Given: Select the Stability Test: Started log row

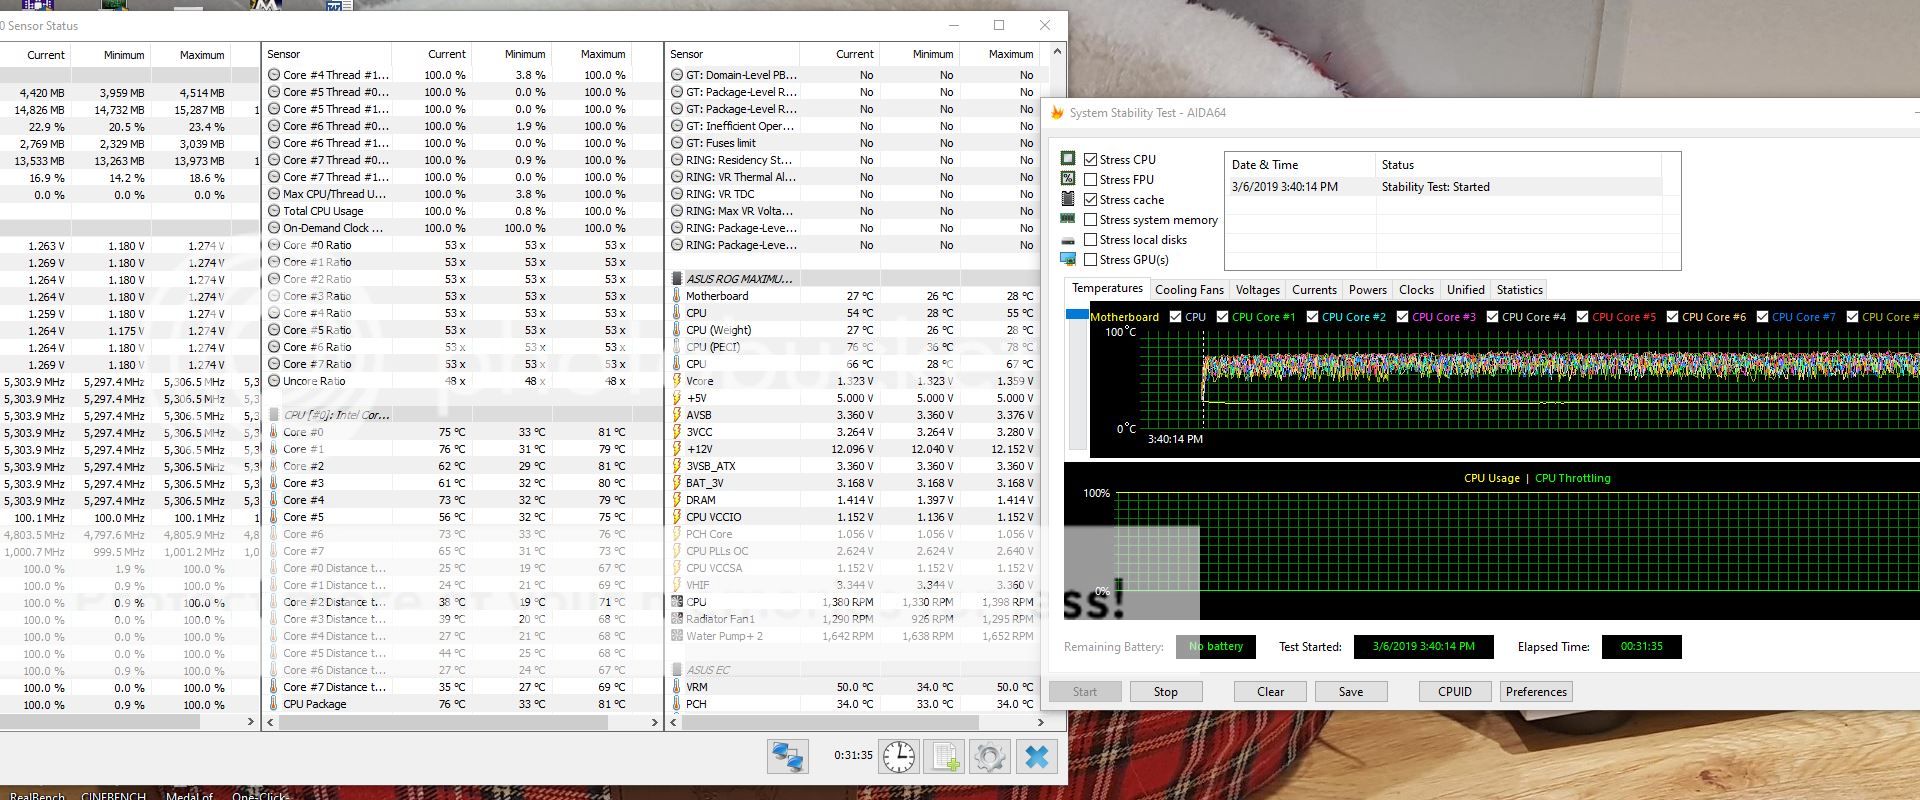Looking at the screenshot, I should (x=1442, y=187).
